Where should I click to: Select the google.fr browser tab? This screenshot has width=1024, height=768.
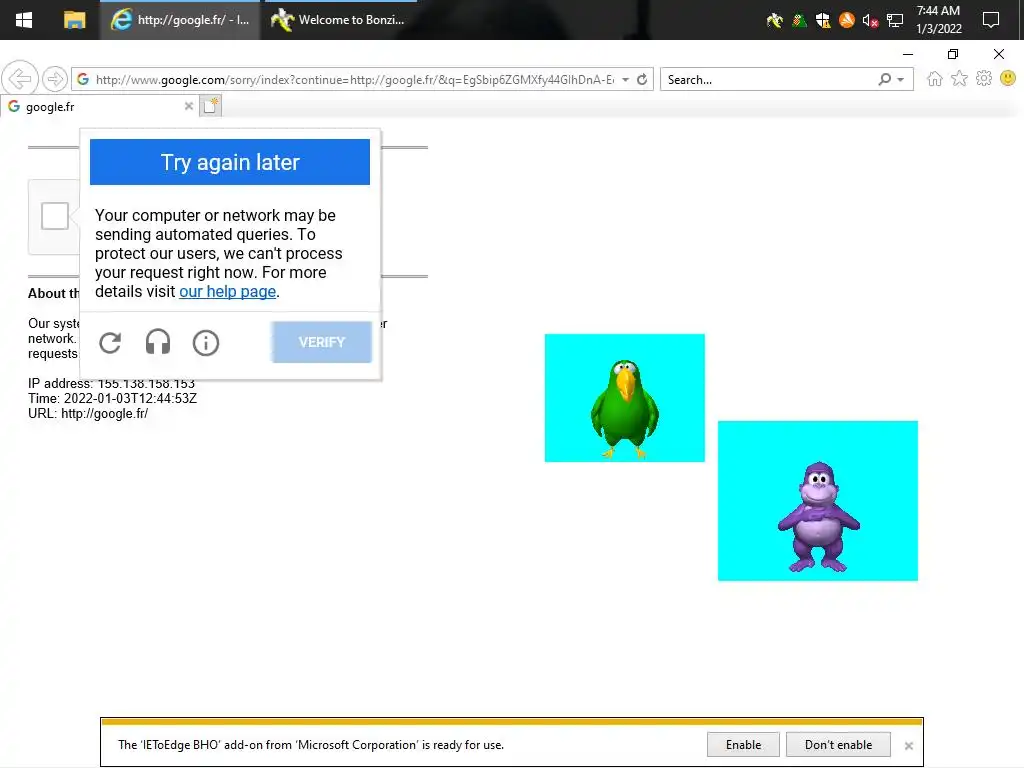(101, 106)
